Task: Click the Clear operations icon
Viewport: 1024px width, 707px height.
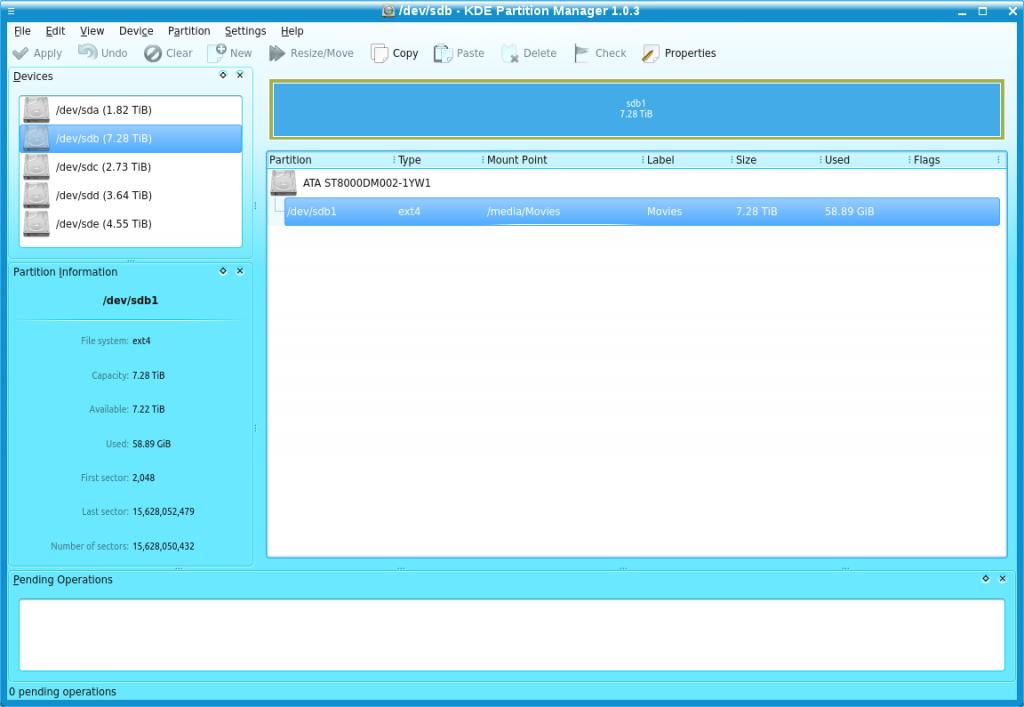Action: 153,53
